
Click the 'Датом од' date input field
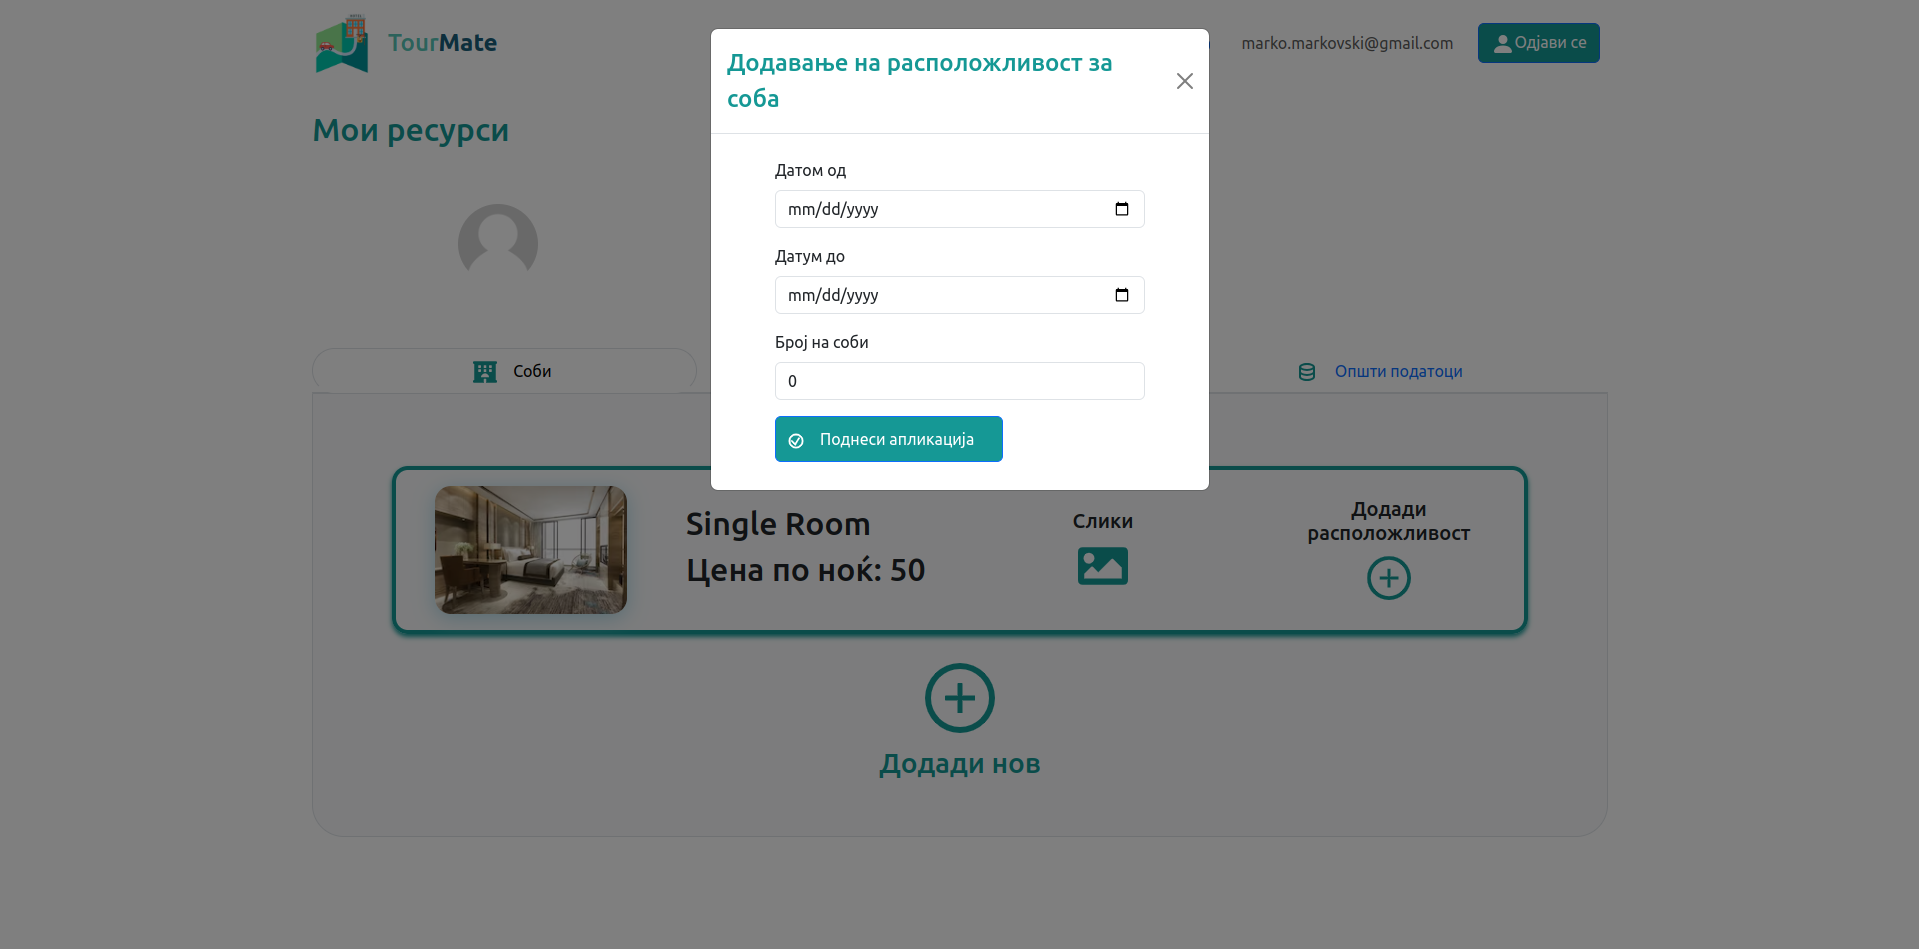[940, 209]
